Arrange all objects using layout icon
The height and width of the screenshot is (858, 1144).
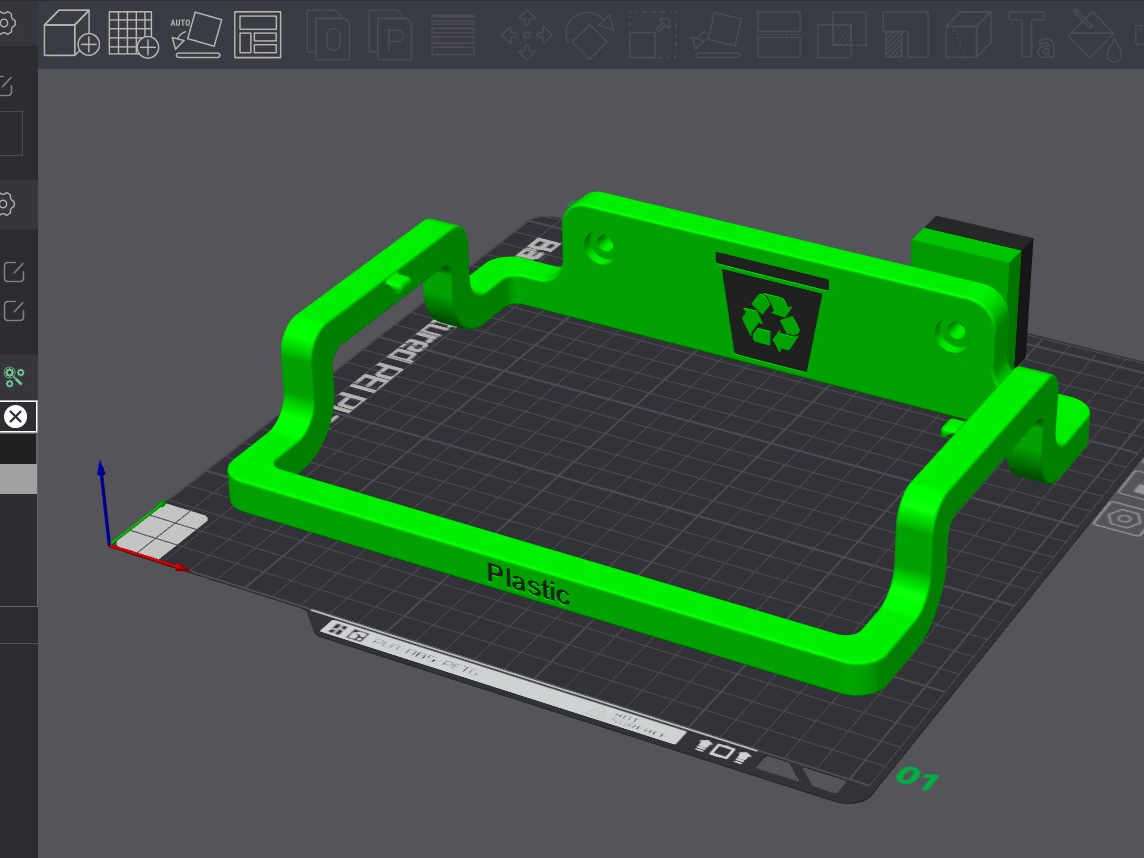pos(258,34)
